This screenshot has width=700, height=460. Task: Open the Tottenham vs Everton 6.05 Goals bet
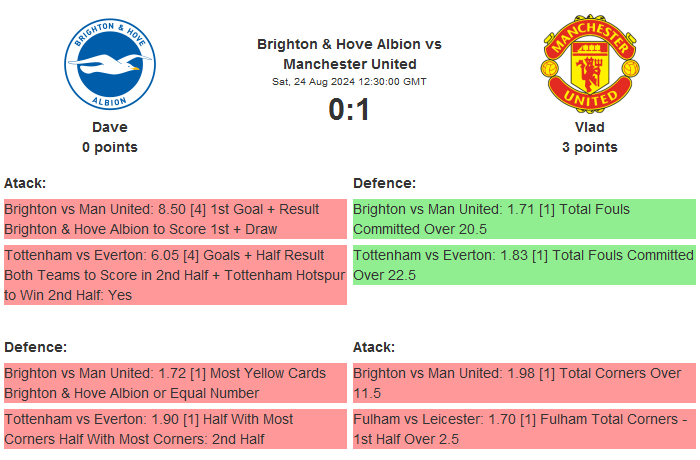175,275
